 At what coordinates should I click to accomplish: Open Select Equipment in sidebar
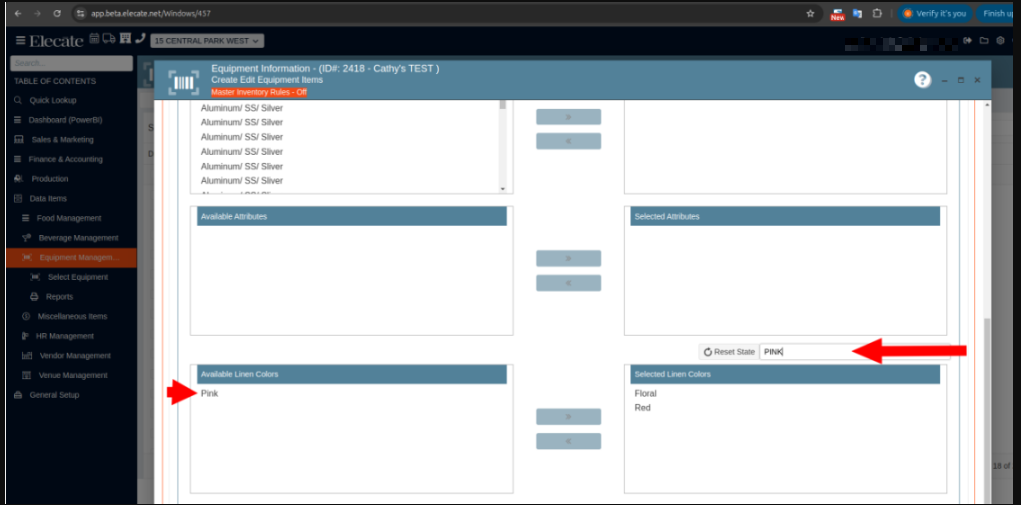point(77,277)
